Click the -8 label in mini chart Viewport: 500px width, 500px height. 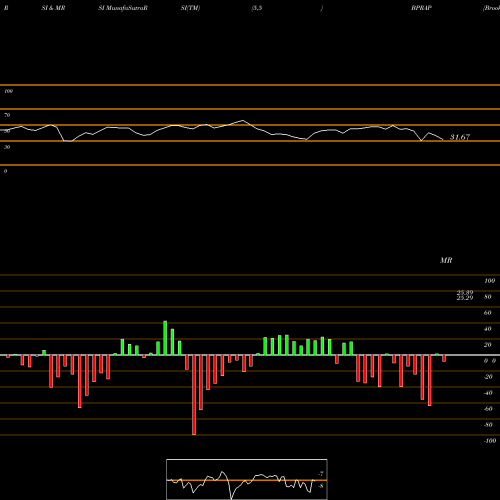[321, 486]
